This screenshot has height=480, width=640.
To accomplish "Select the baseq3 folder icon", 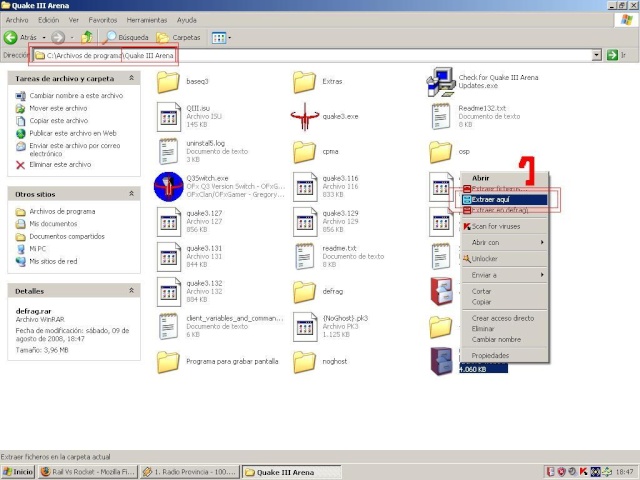I will 168,82.
